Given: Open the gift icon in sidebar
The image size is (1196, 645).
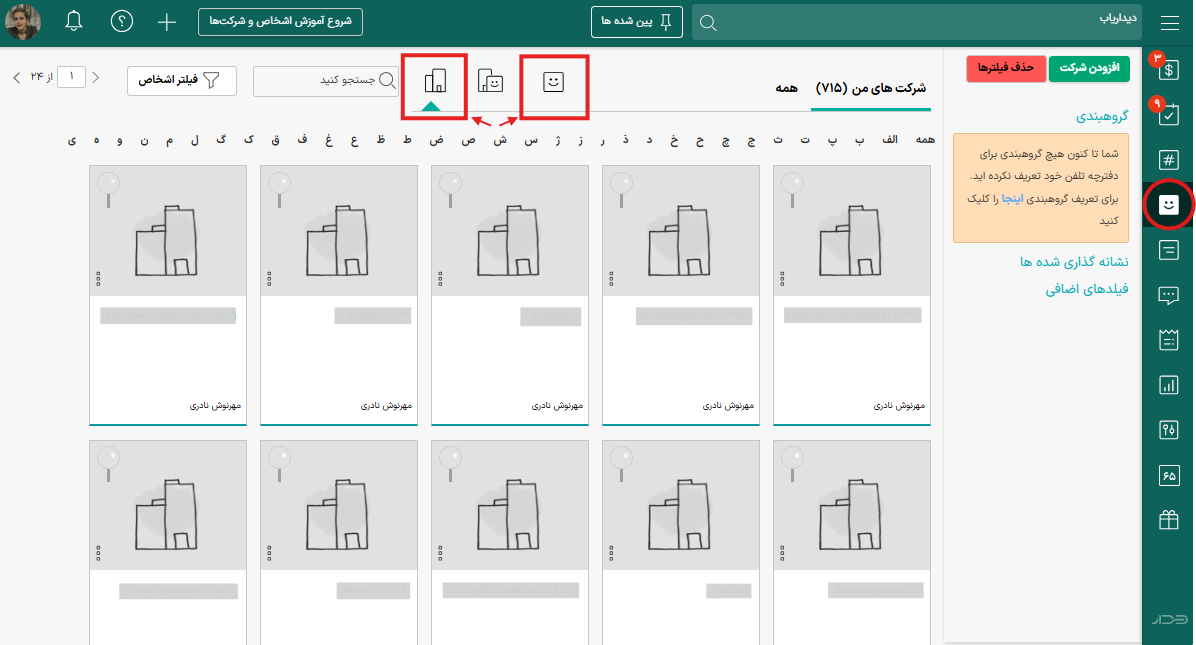Looking at the screenshot, I should (x=1169, y=520).
